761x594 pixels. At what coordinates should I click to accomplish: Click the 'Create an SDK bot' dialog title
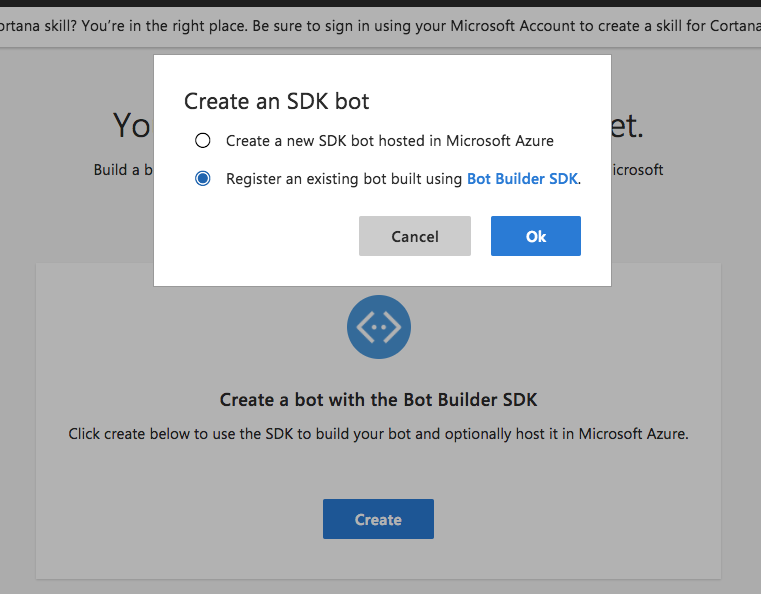pos(277,101)
